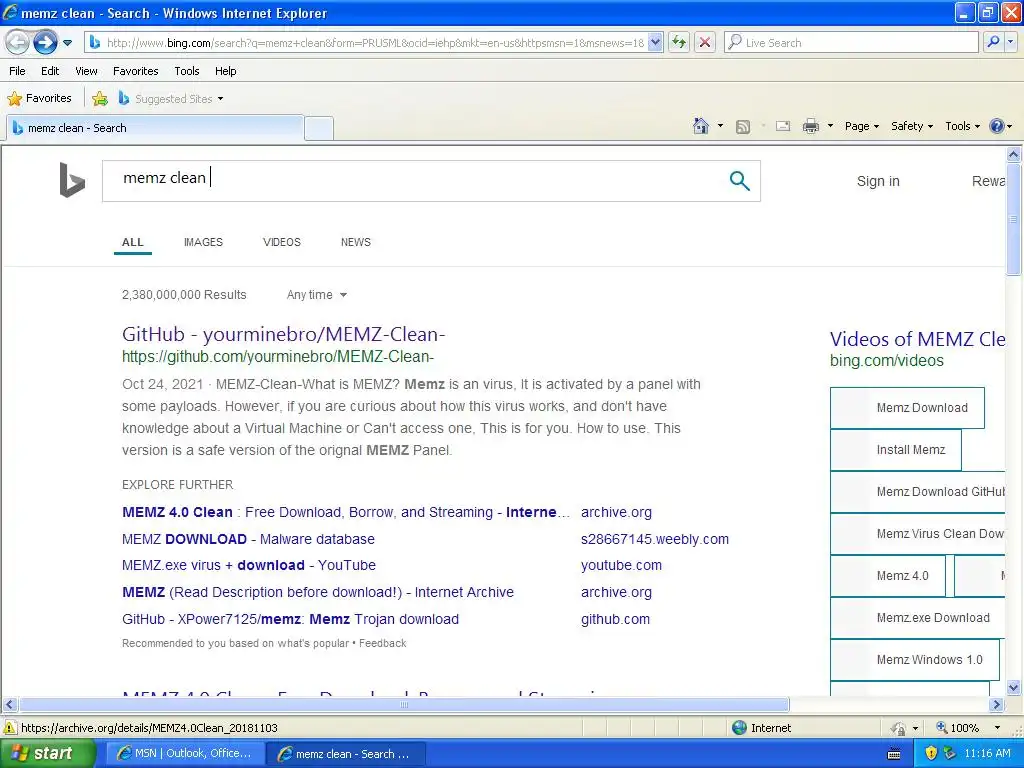Click the browser Forward arrow button
The image size is (1024, 768).
tap(45, 43)
